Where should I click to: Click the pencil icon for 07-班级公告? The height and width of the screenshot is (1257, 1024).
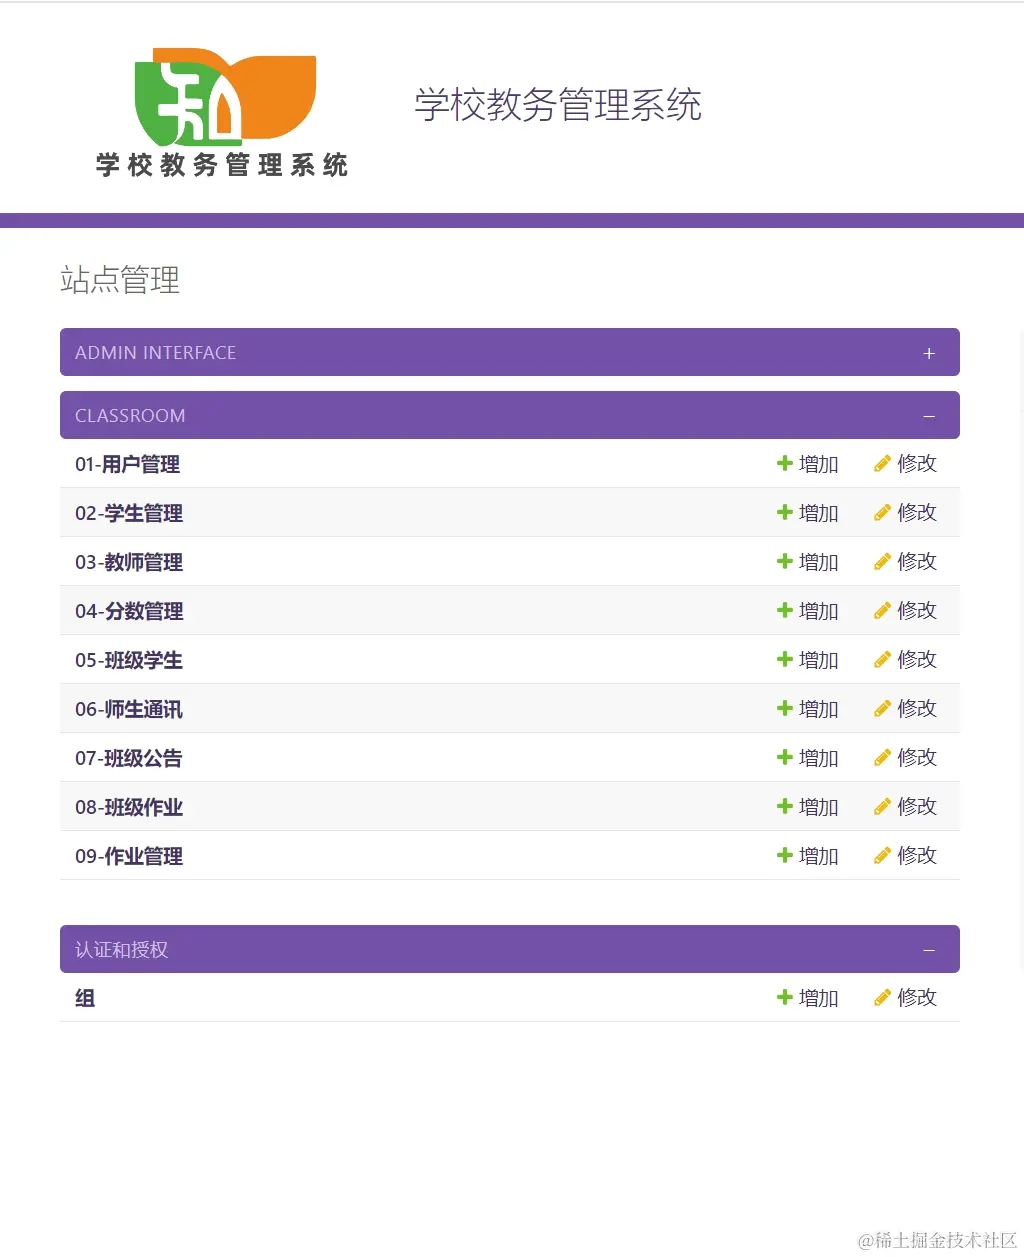[x=882, y=757]
